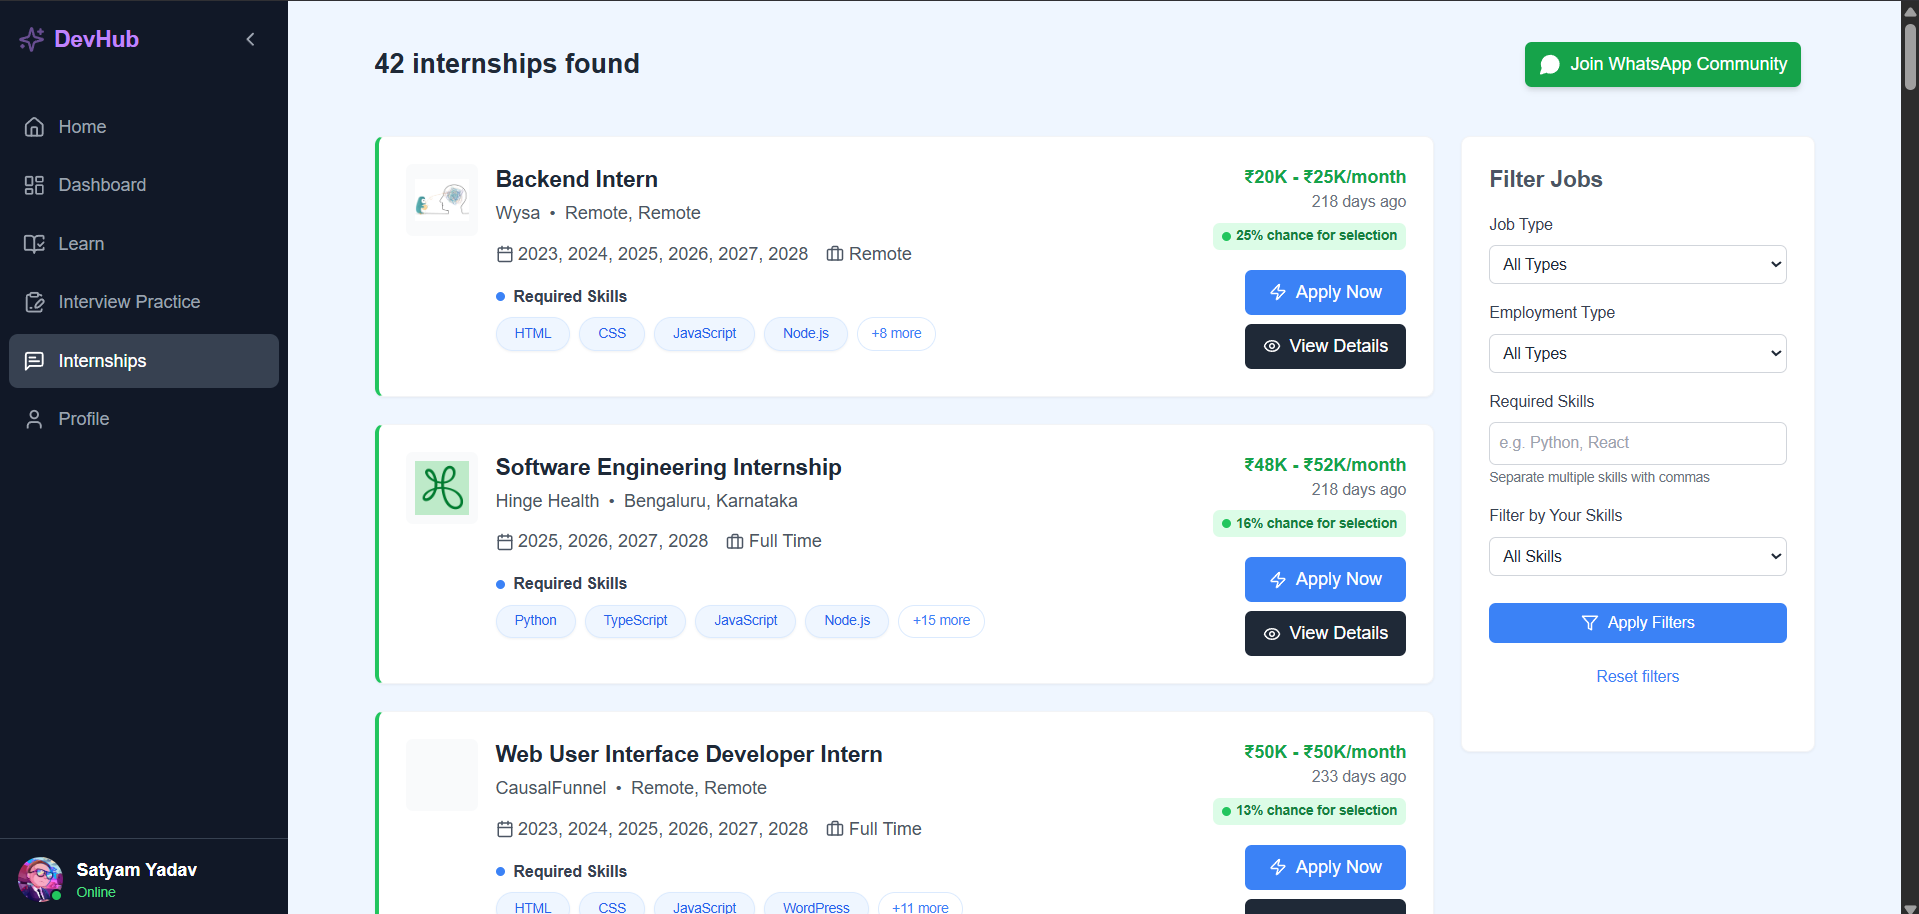
Task: Open Profile via the person icon
Action: coord(34,418)
